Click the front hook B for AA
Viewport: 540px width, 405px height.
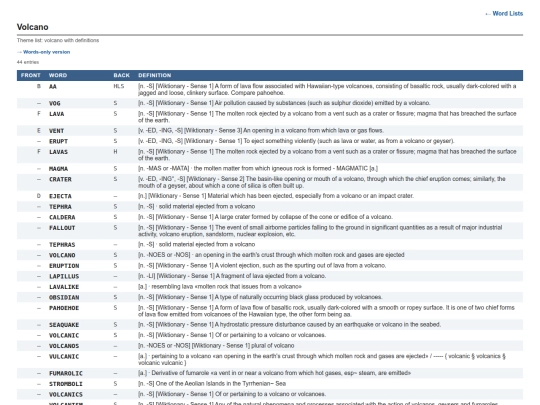(39, 86)
